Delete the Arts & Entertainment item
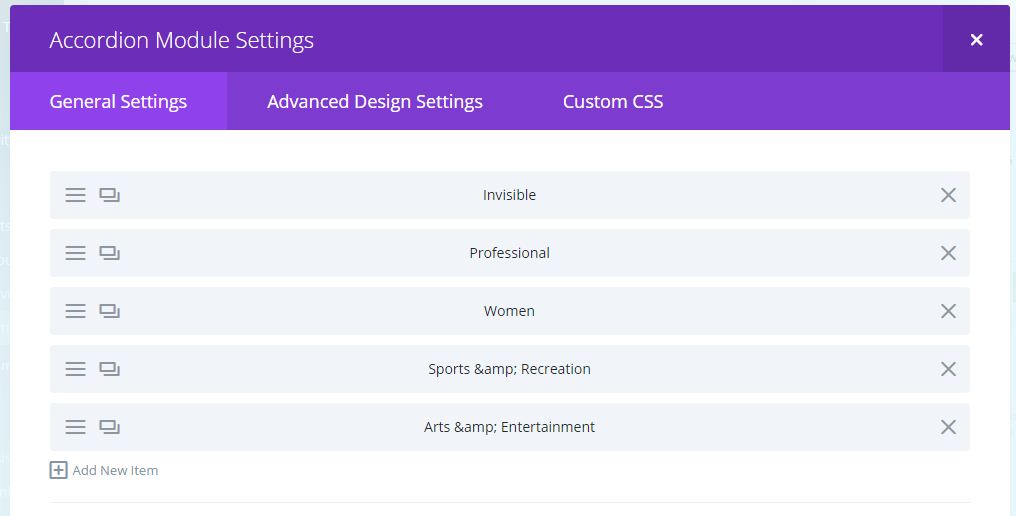The height and width of the screenshot is (516, 1016). click(948, 427)
